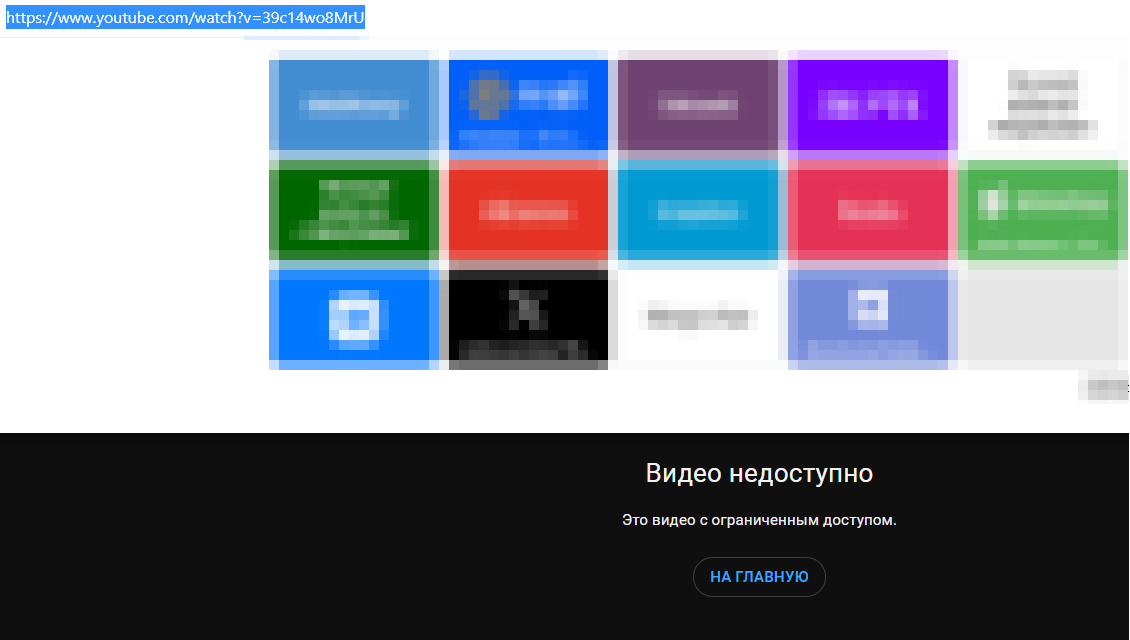Click the НА ГЛАВНУЮ button
The width and height of the screenshot is (1130, 640).
[758, 576]
